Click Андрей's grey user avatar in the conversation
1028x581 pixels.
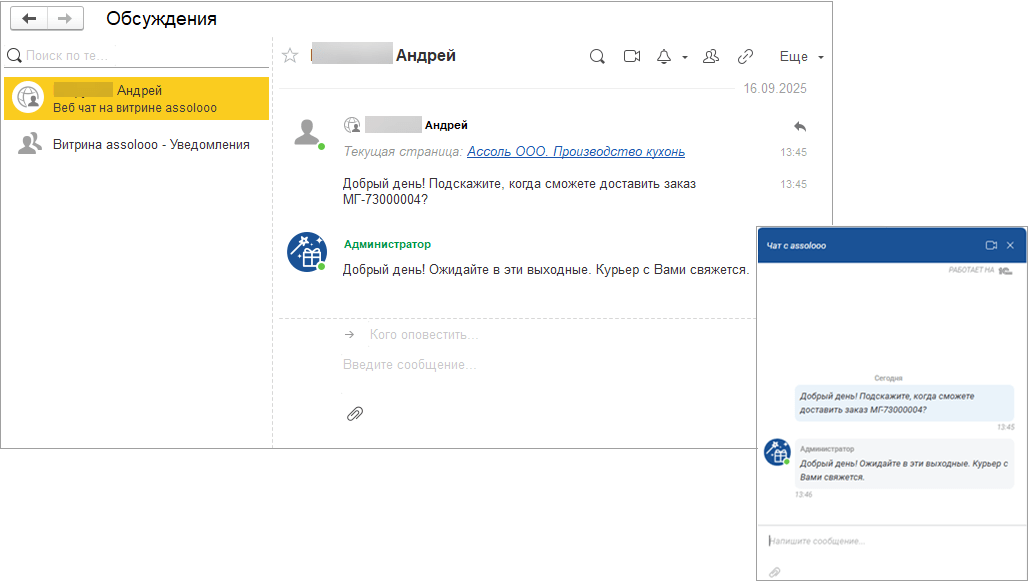click(307, 132)
